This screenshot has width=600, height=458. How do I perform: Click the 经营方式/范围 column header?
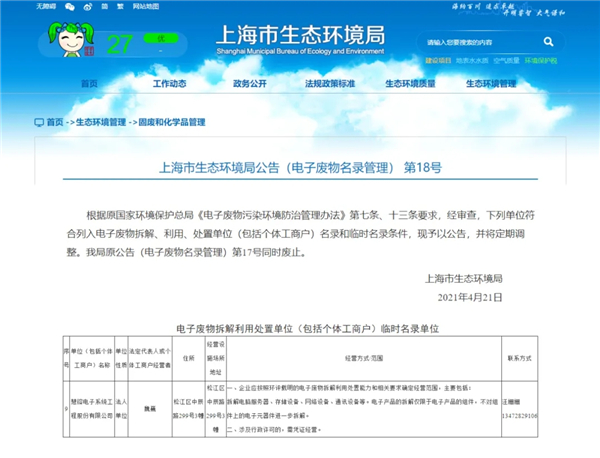364,359
